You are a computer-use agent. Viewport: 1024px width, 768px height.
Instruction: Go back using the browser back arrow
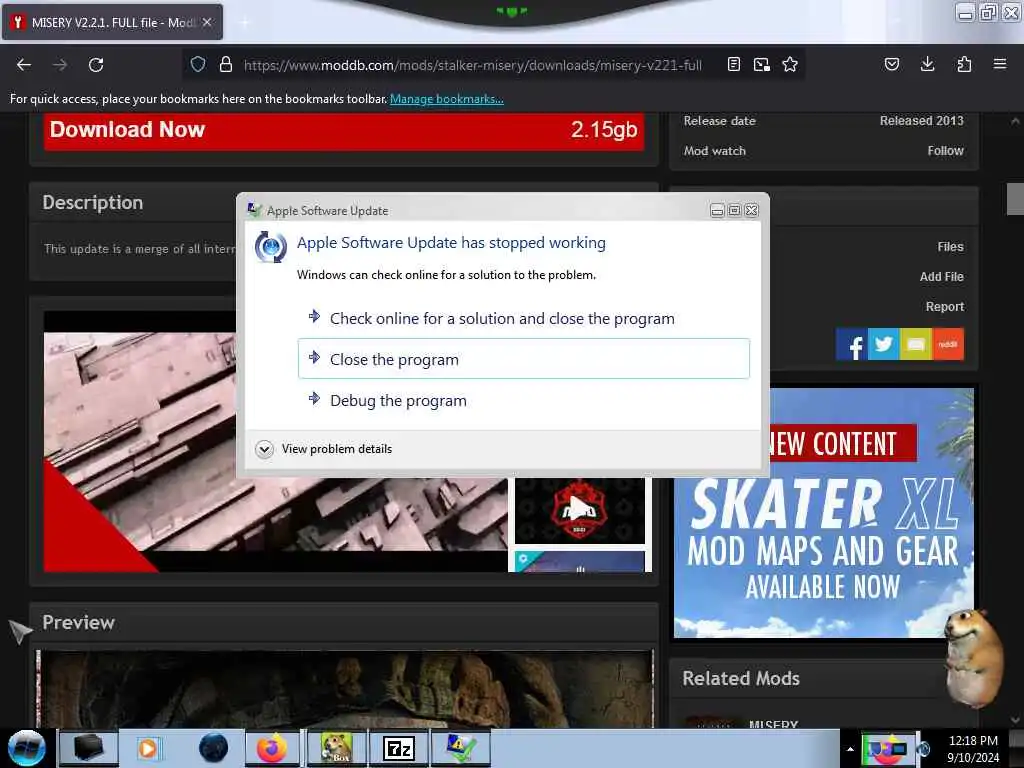(x=24, y=65)
